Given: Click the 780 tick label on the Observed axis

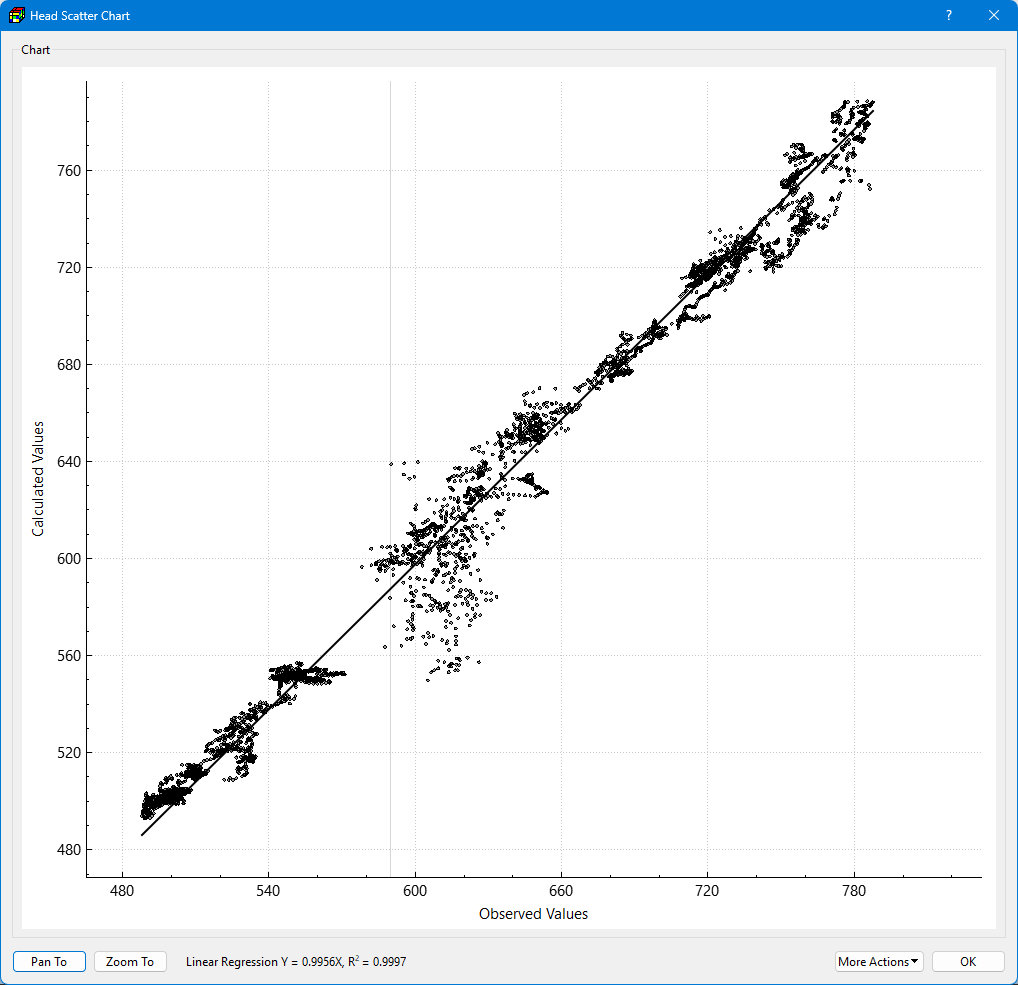Looking at the screenshot, I should [854, 891].
